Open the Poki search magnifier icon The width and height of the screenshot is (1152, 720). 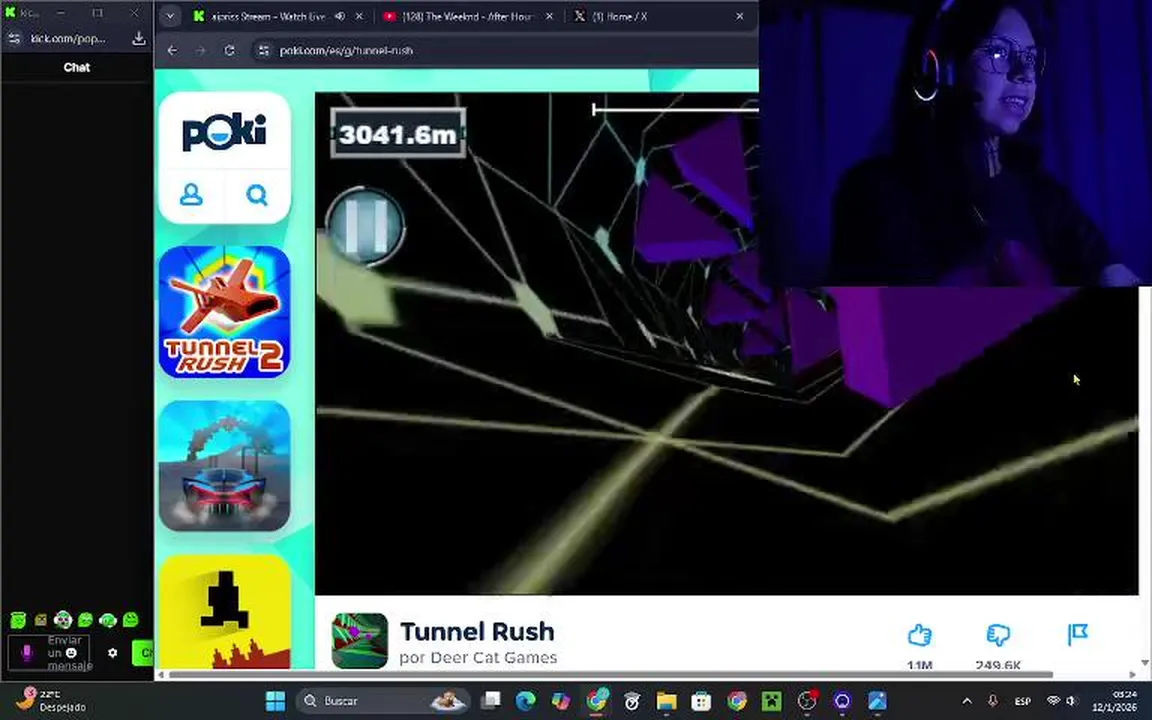257,195
